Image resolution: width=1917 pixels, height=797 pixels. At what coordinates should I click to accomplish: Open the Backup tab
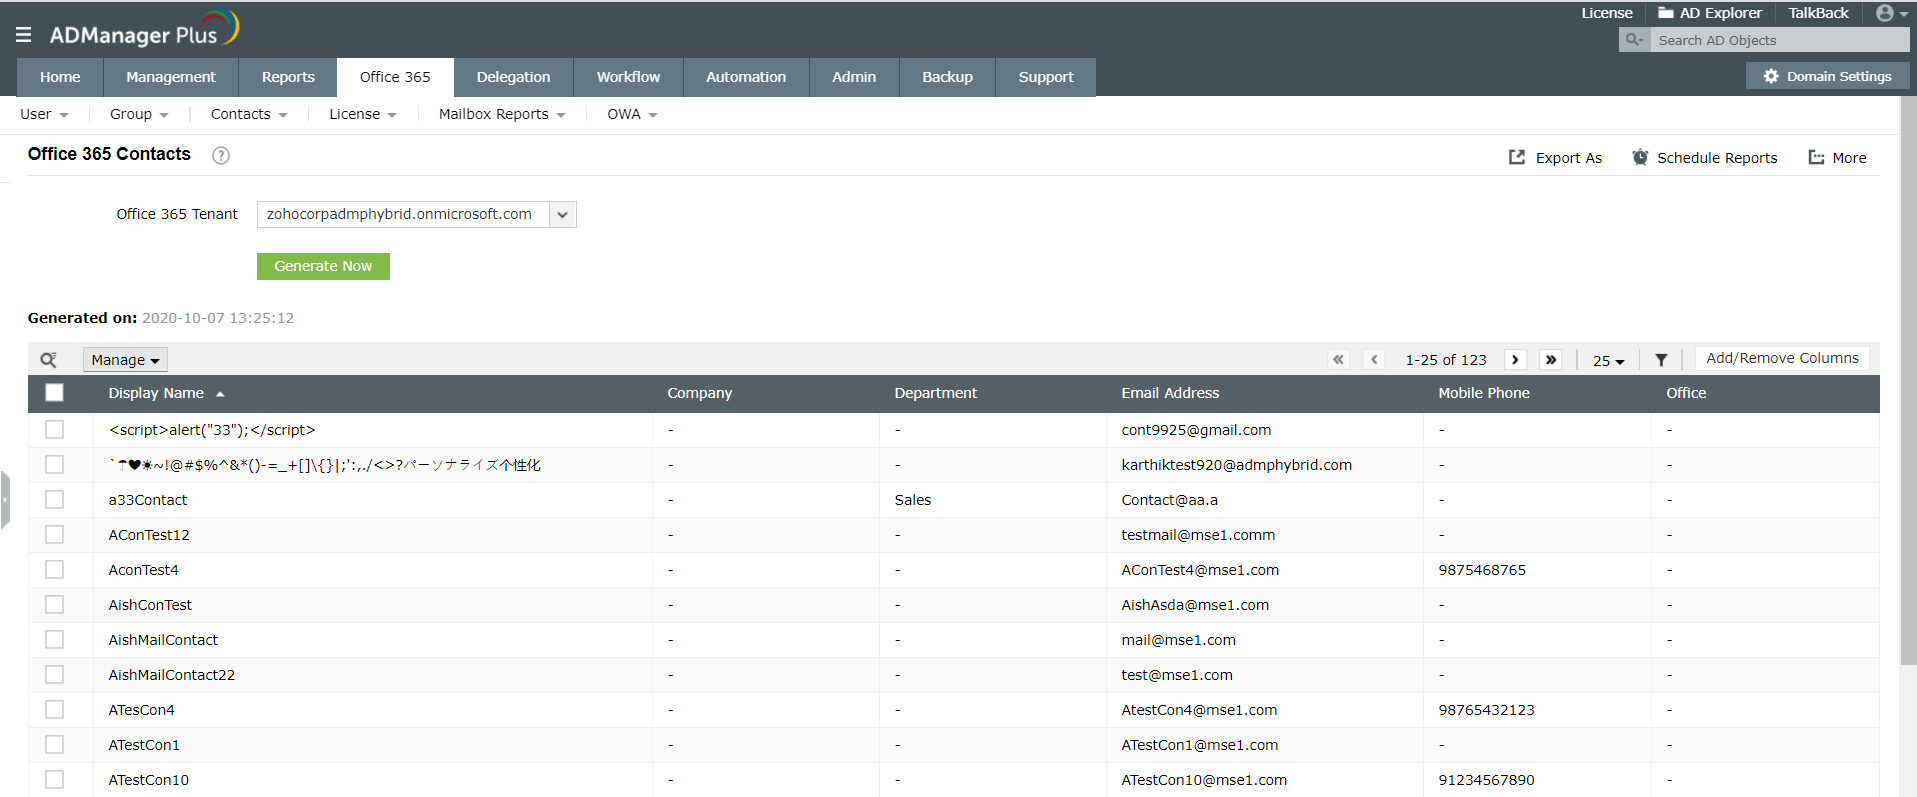point(947,77)
